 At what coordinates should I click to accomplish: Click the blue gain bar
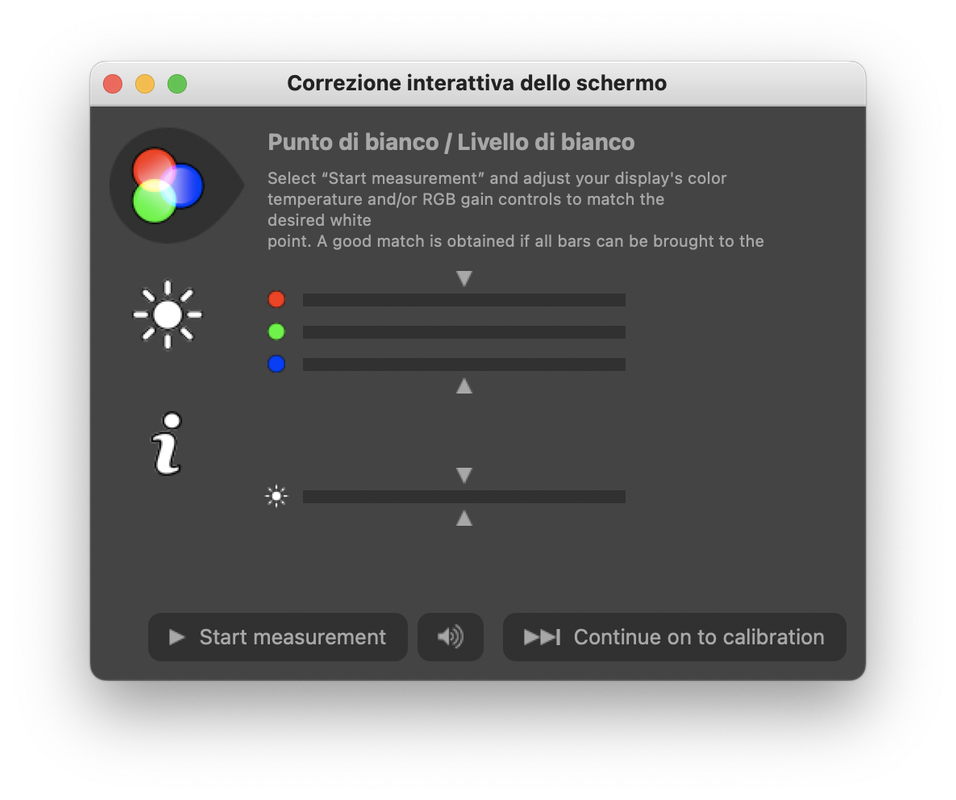(464, 365)
